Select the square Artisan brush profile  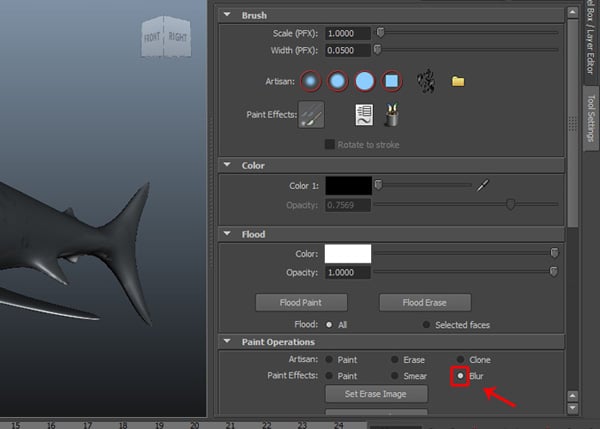[391, 81]
